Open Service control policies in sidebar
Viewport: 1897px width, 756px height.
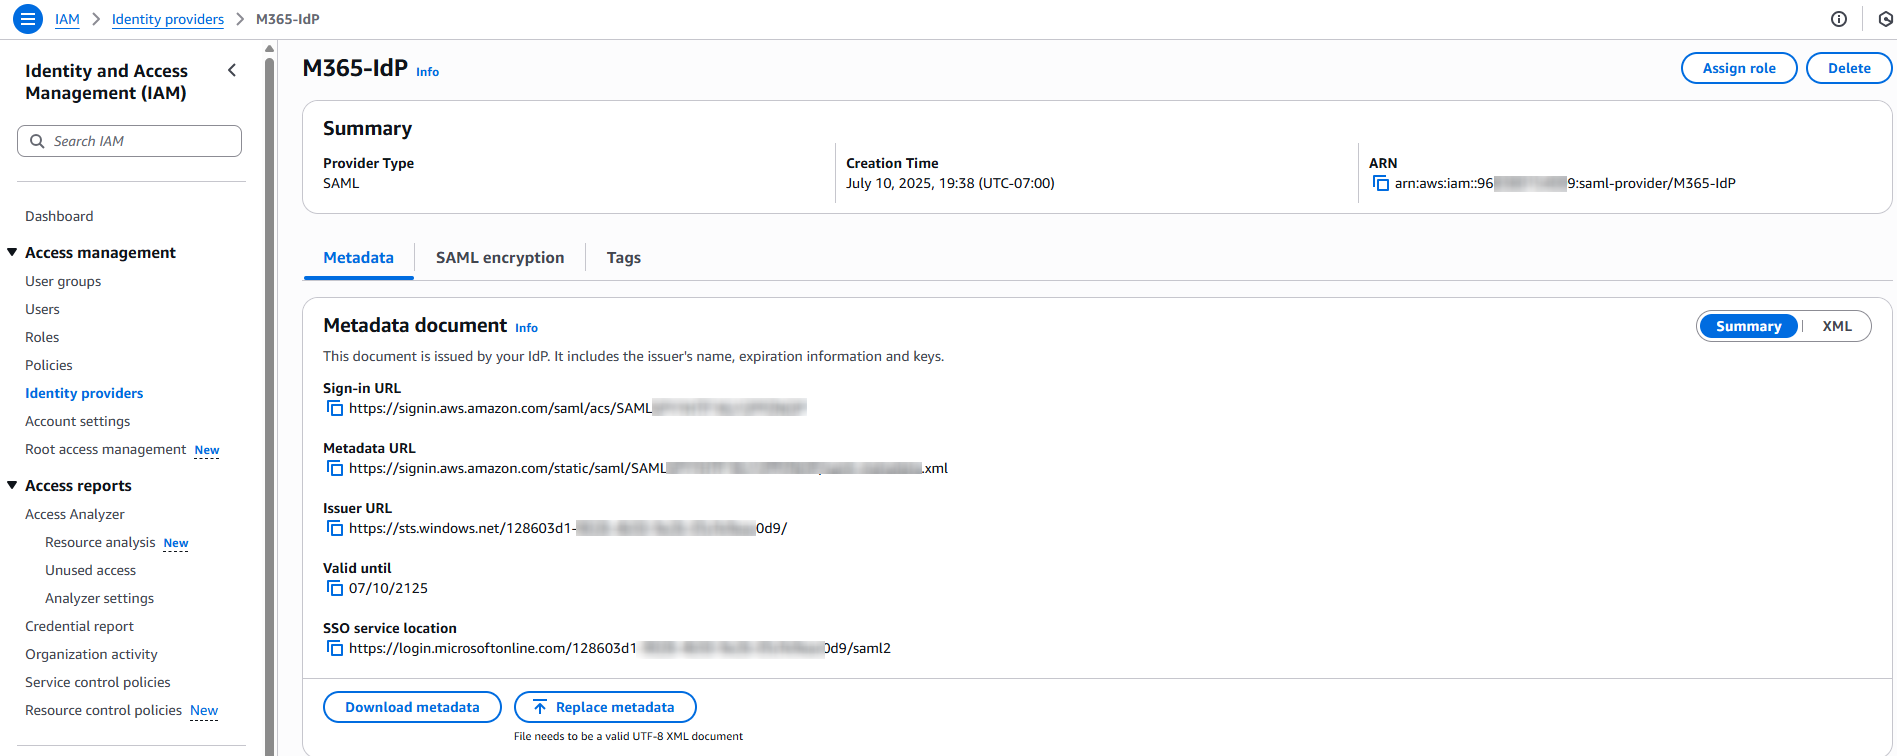point(98,682)
